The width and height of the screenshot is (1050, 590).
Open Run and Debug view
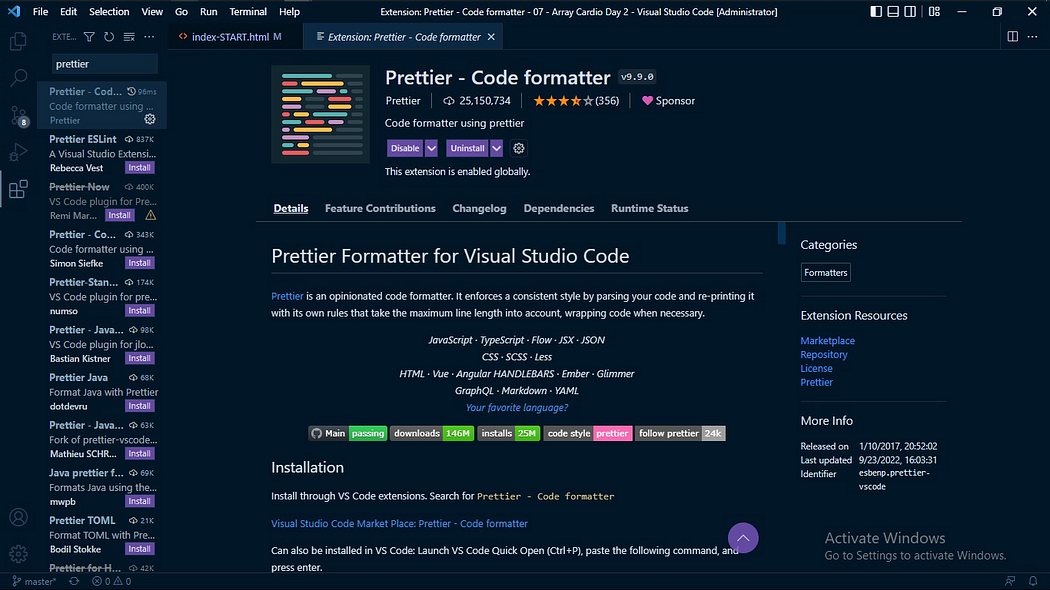click(18, 152)
